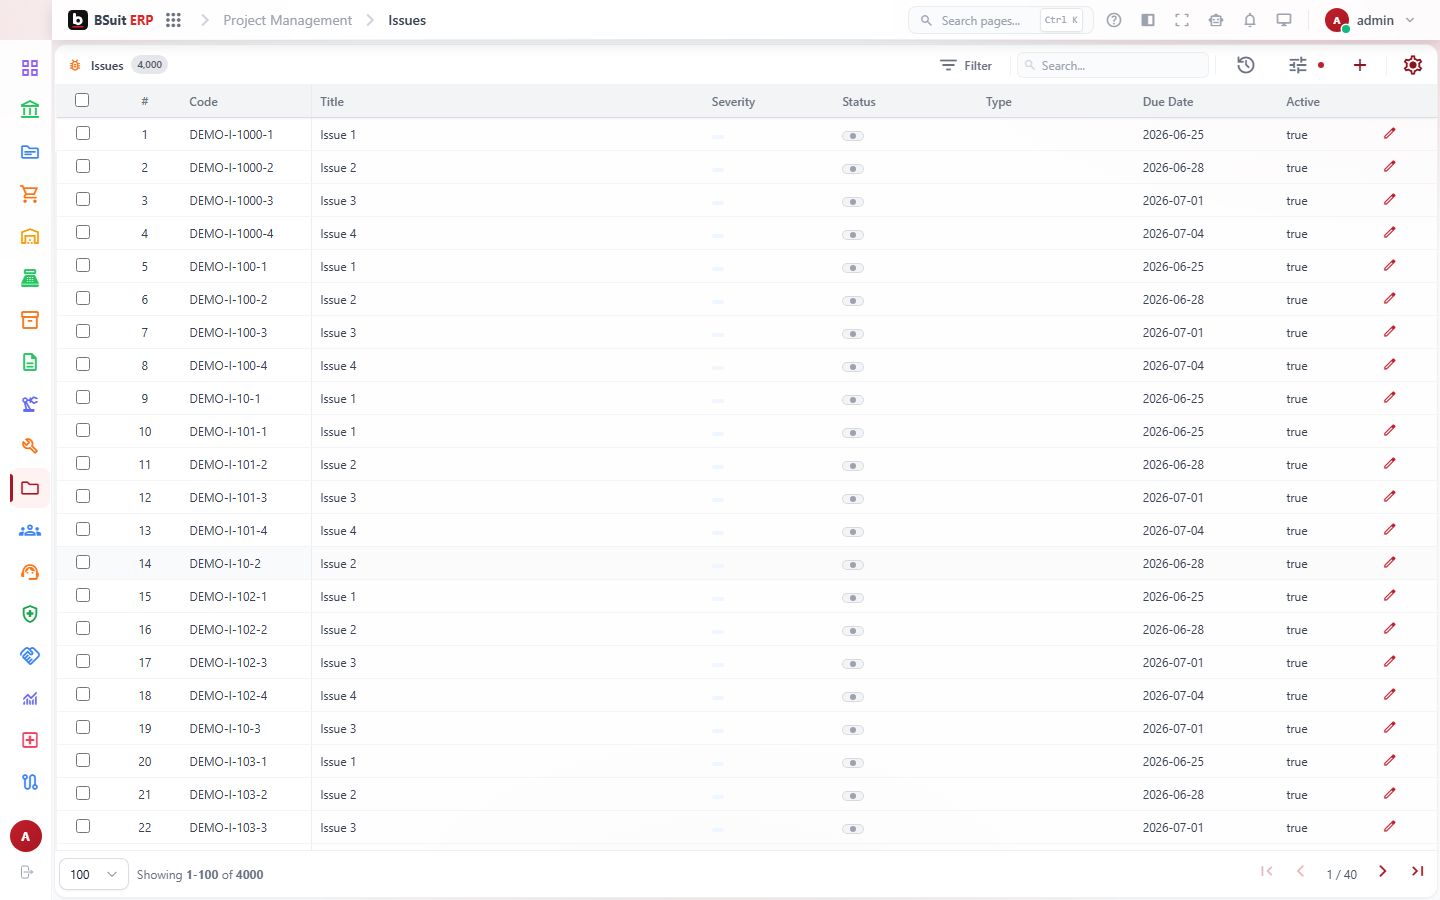The image size is (1440, 900).
Task: Sort by the Due Date column header
Action: [1168, 102]
